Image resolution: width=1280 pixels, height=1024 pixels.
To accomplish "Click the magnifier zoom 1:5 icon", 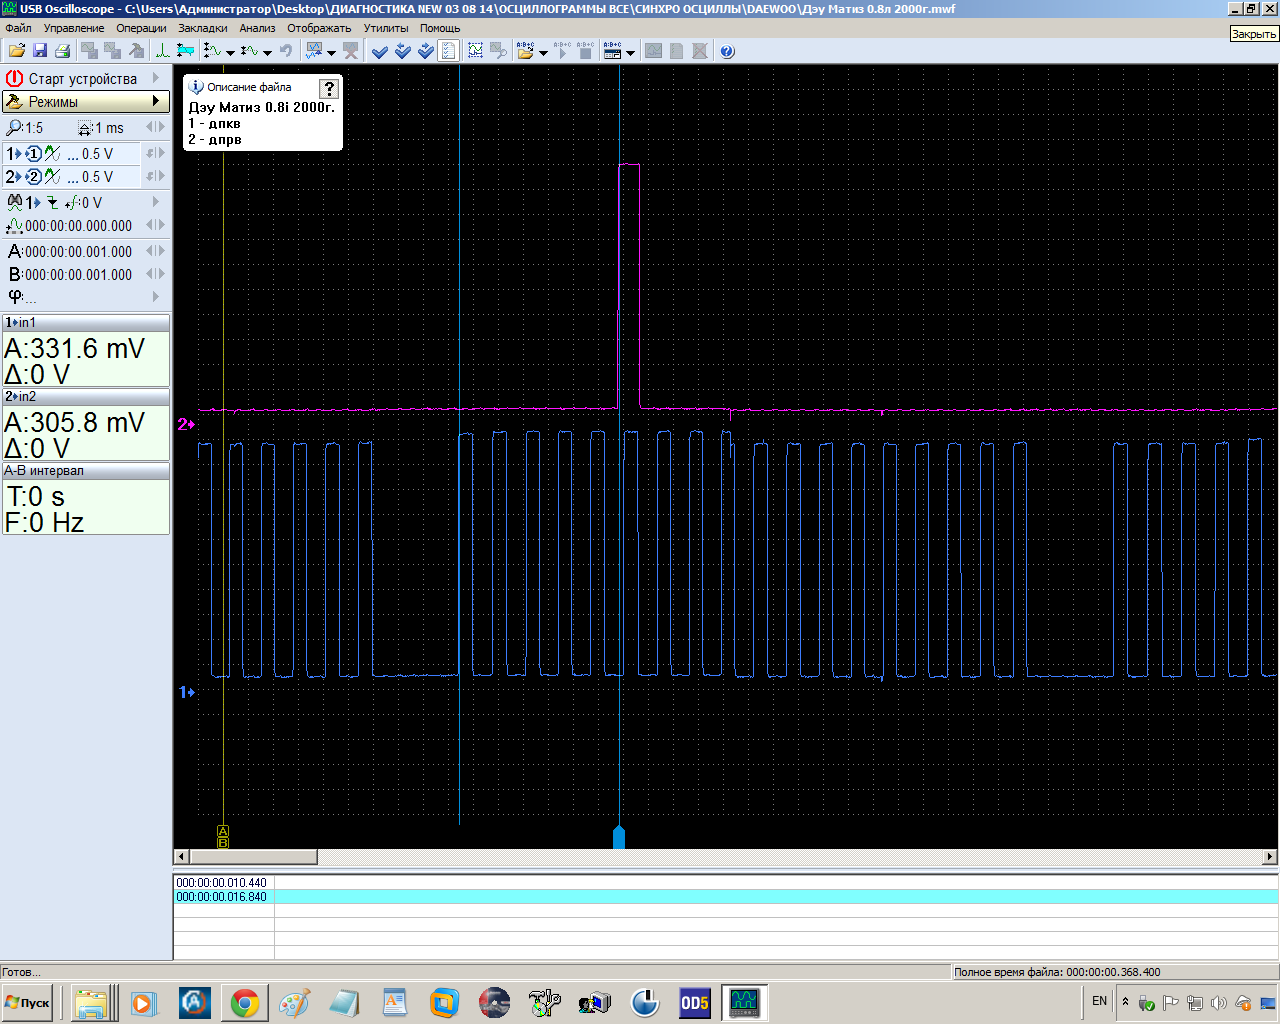I will pyautogui.click(x=13, y=127).
